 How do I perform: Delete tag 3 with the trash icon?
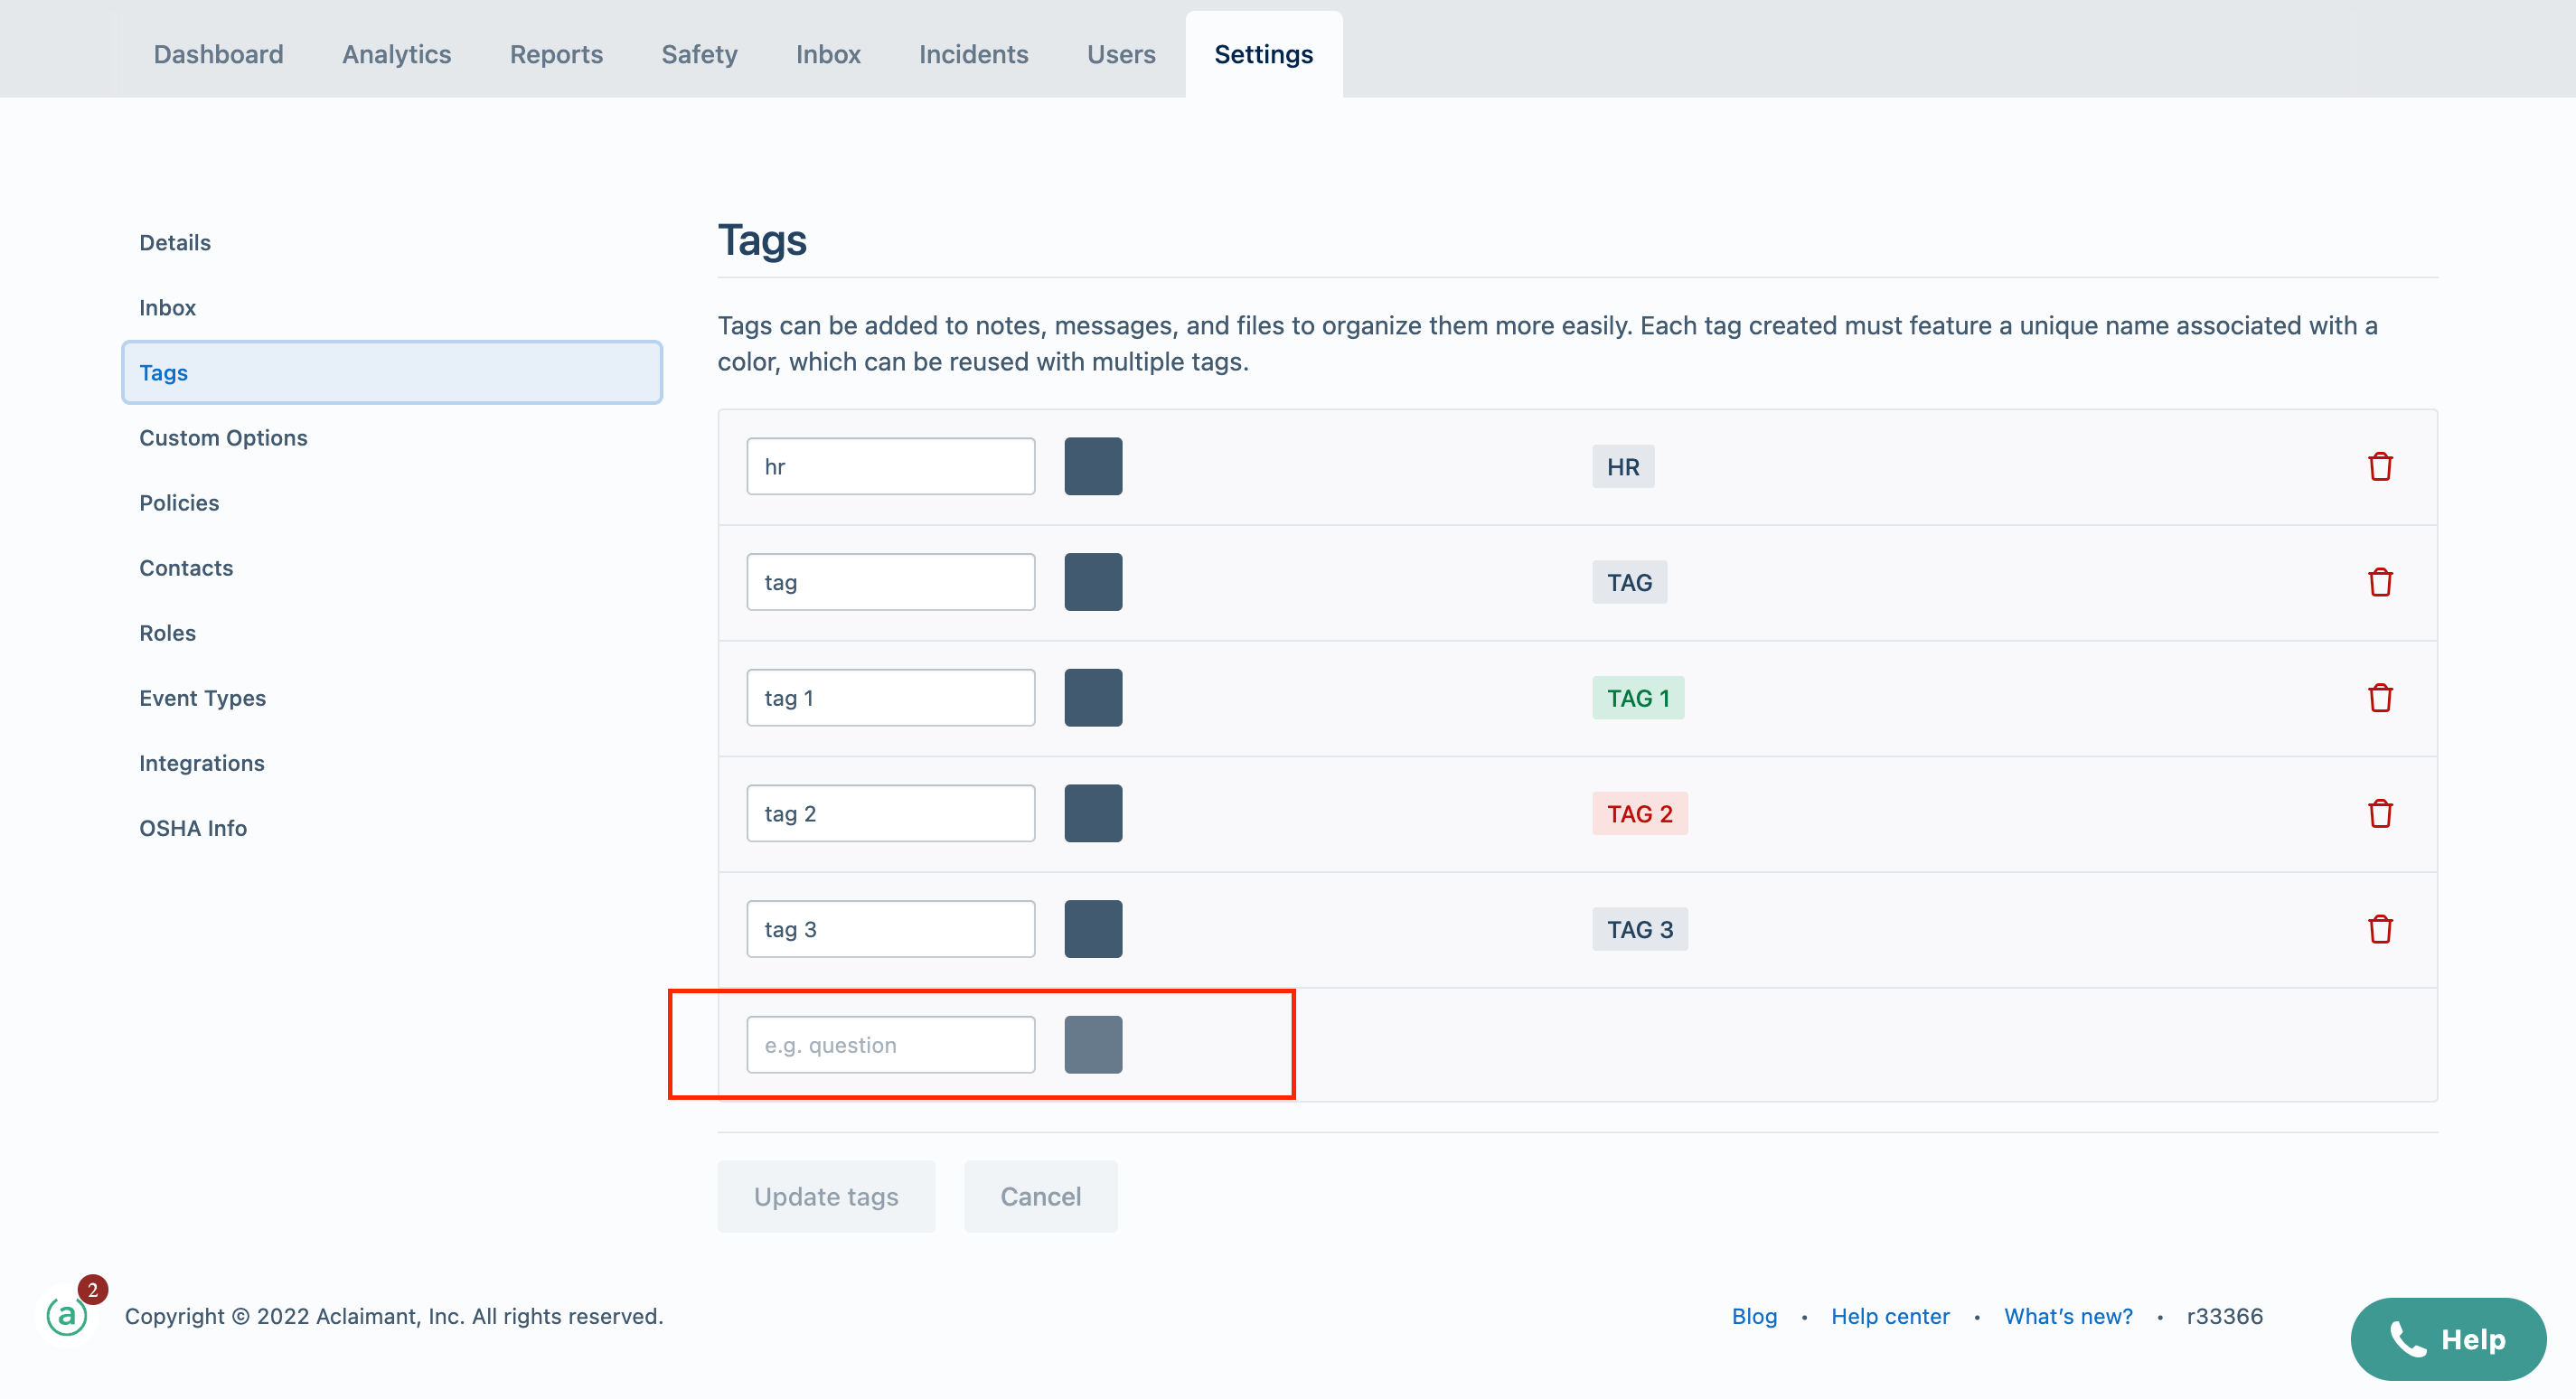2380,929
